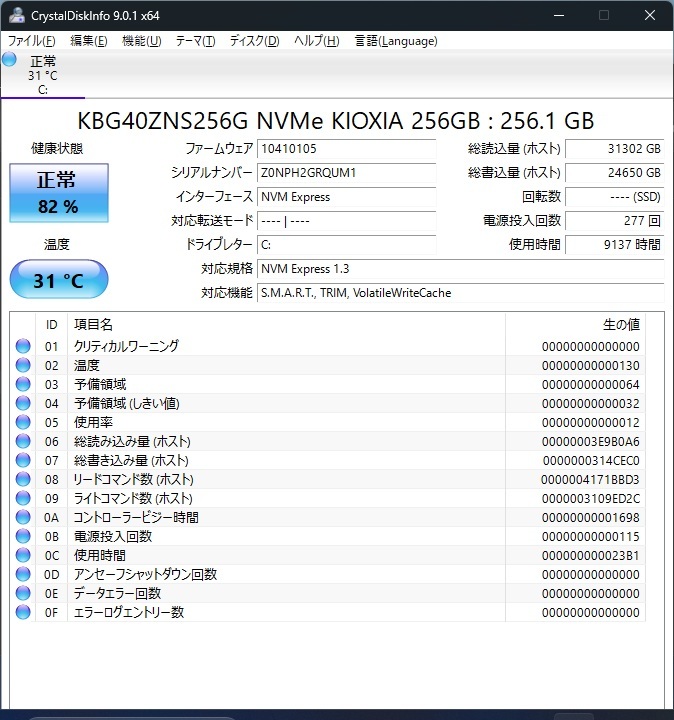
Task: Open the 言語(Language) menu
Action: tap(396, 41)
